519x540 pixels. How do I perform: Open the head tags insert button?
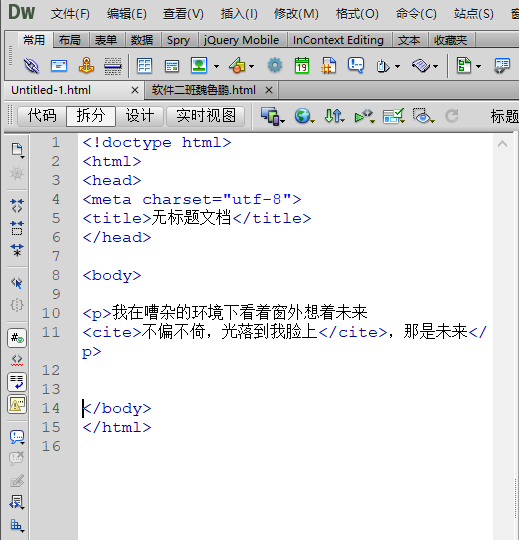(383, 66)
